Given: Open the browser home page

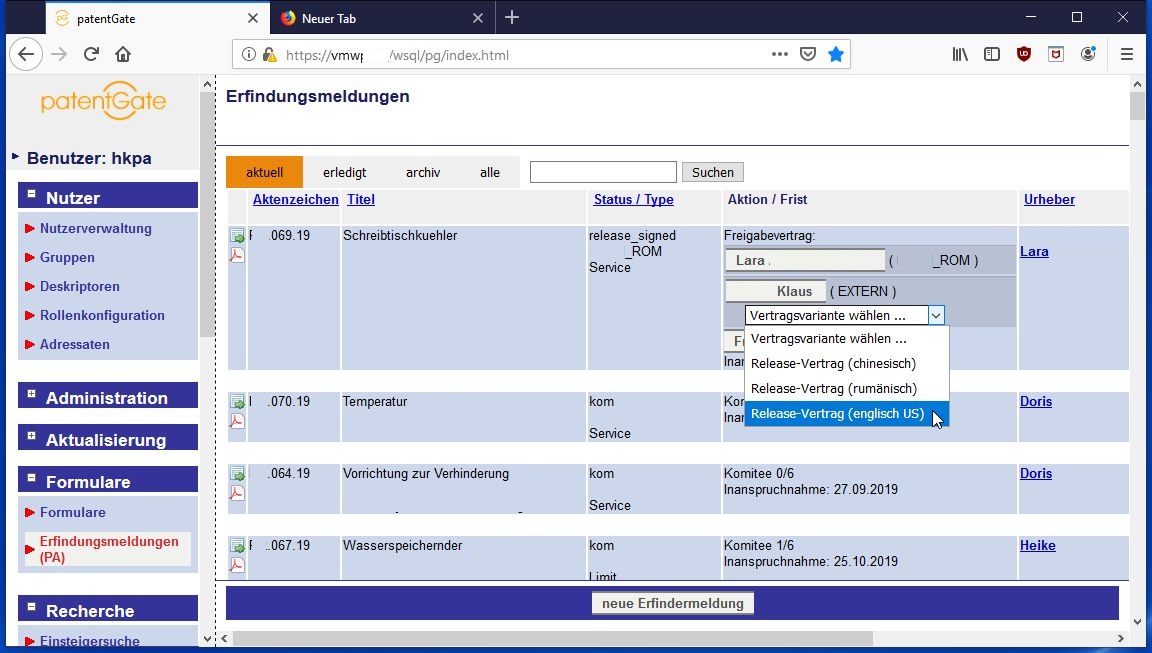Looking at the screenshot, I should [x=123, y=54].
